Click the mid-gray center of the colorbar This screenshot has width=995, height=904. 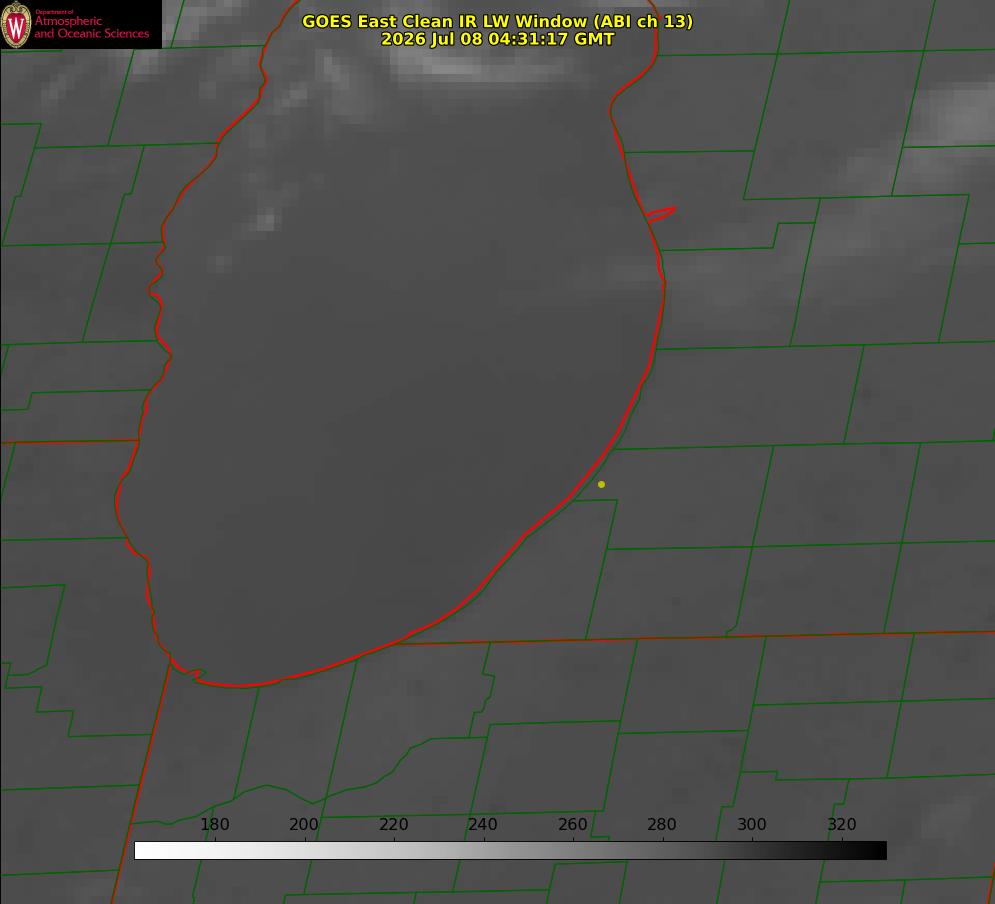pos(510,851)
